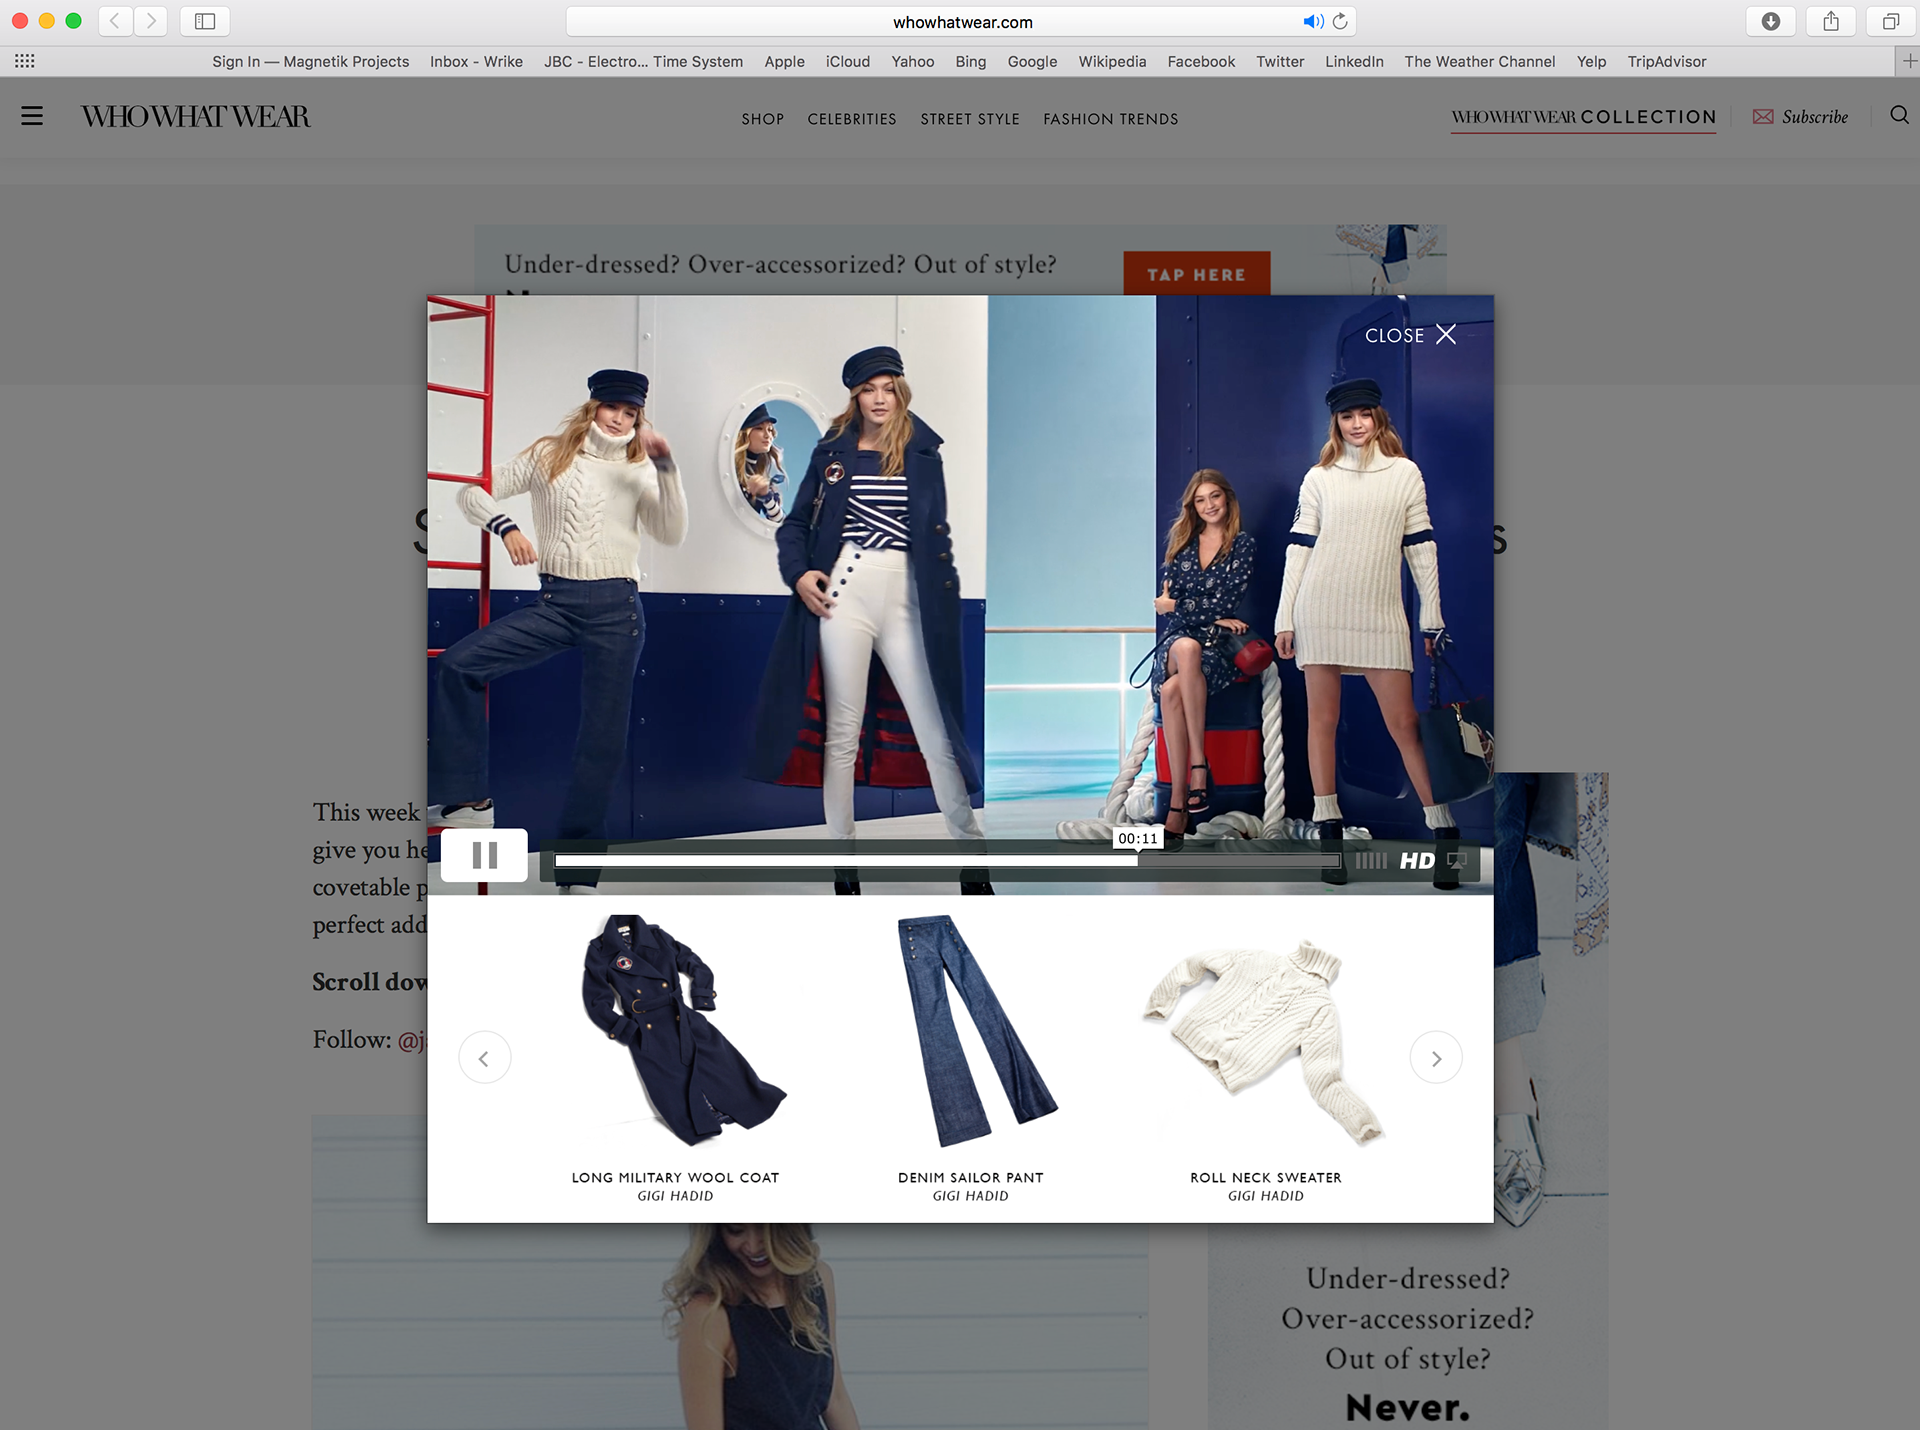Reload the whowhatwear.com page
This screenshot has height=1430, width=1920.
pyautogui.click(x=1340, y=21)
